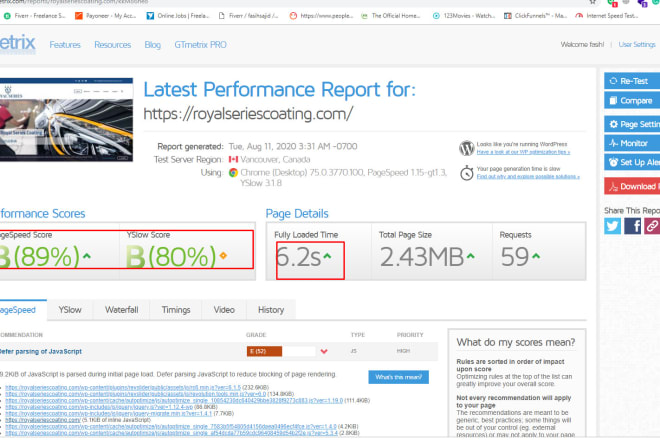Click the PageSpeed score up arrow

click(x=87, y=256)
